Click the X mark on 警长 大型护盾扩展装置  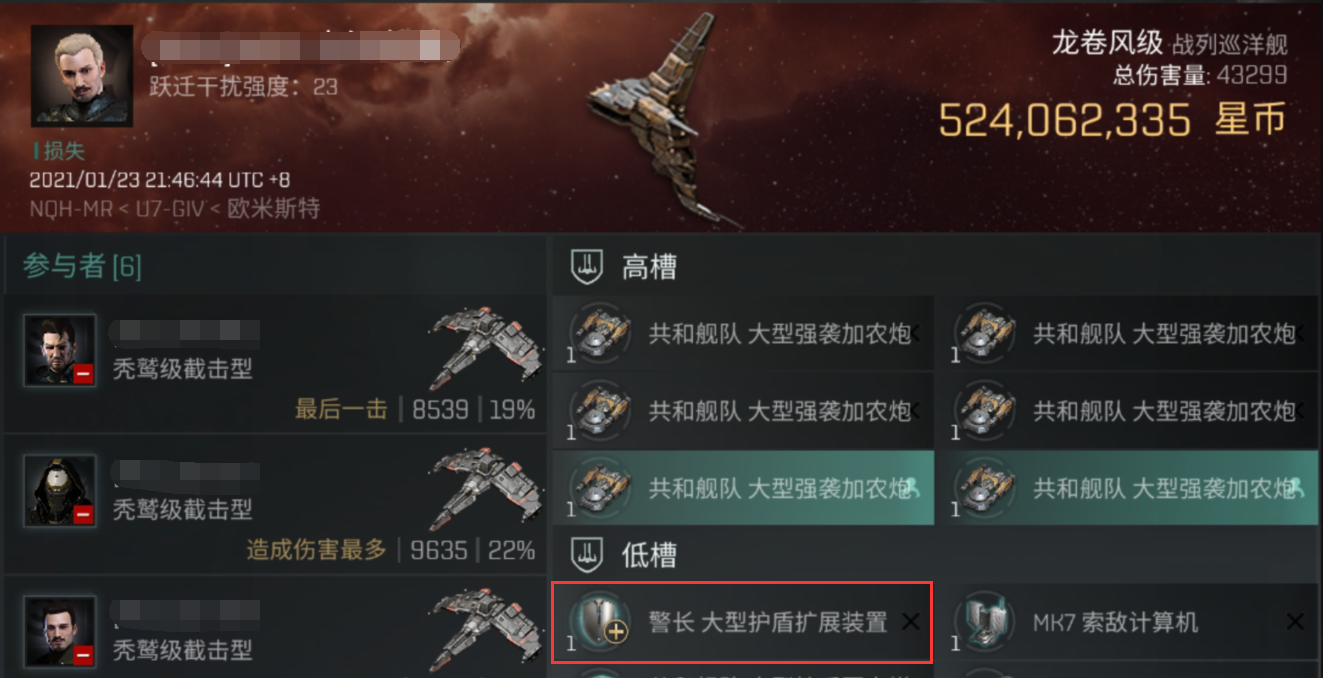pos(911,622)
